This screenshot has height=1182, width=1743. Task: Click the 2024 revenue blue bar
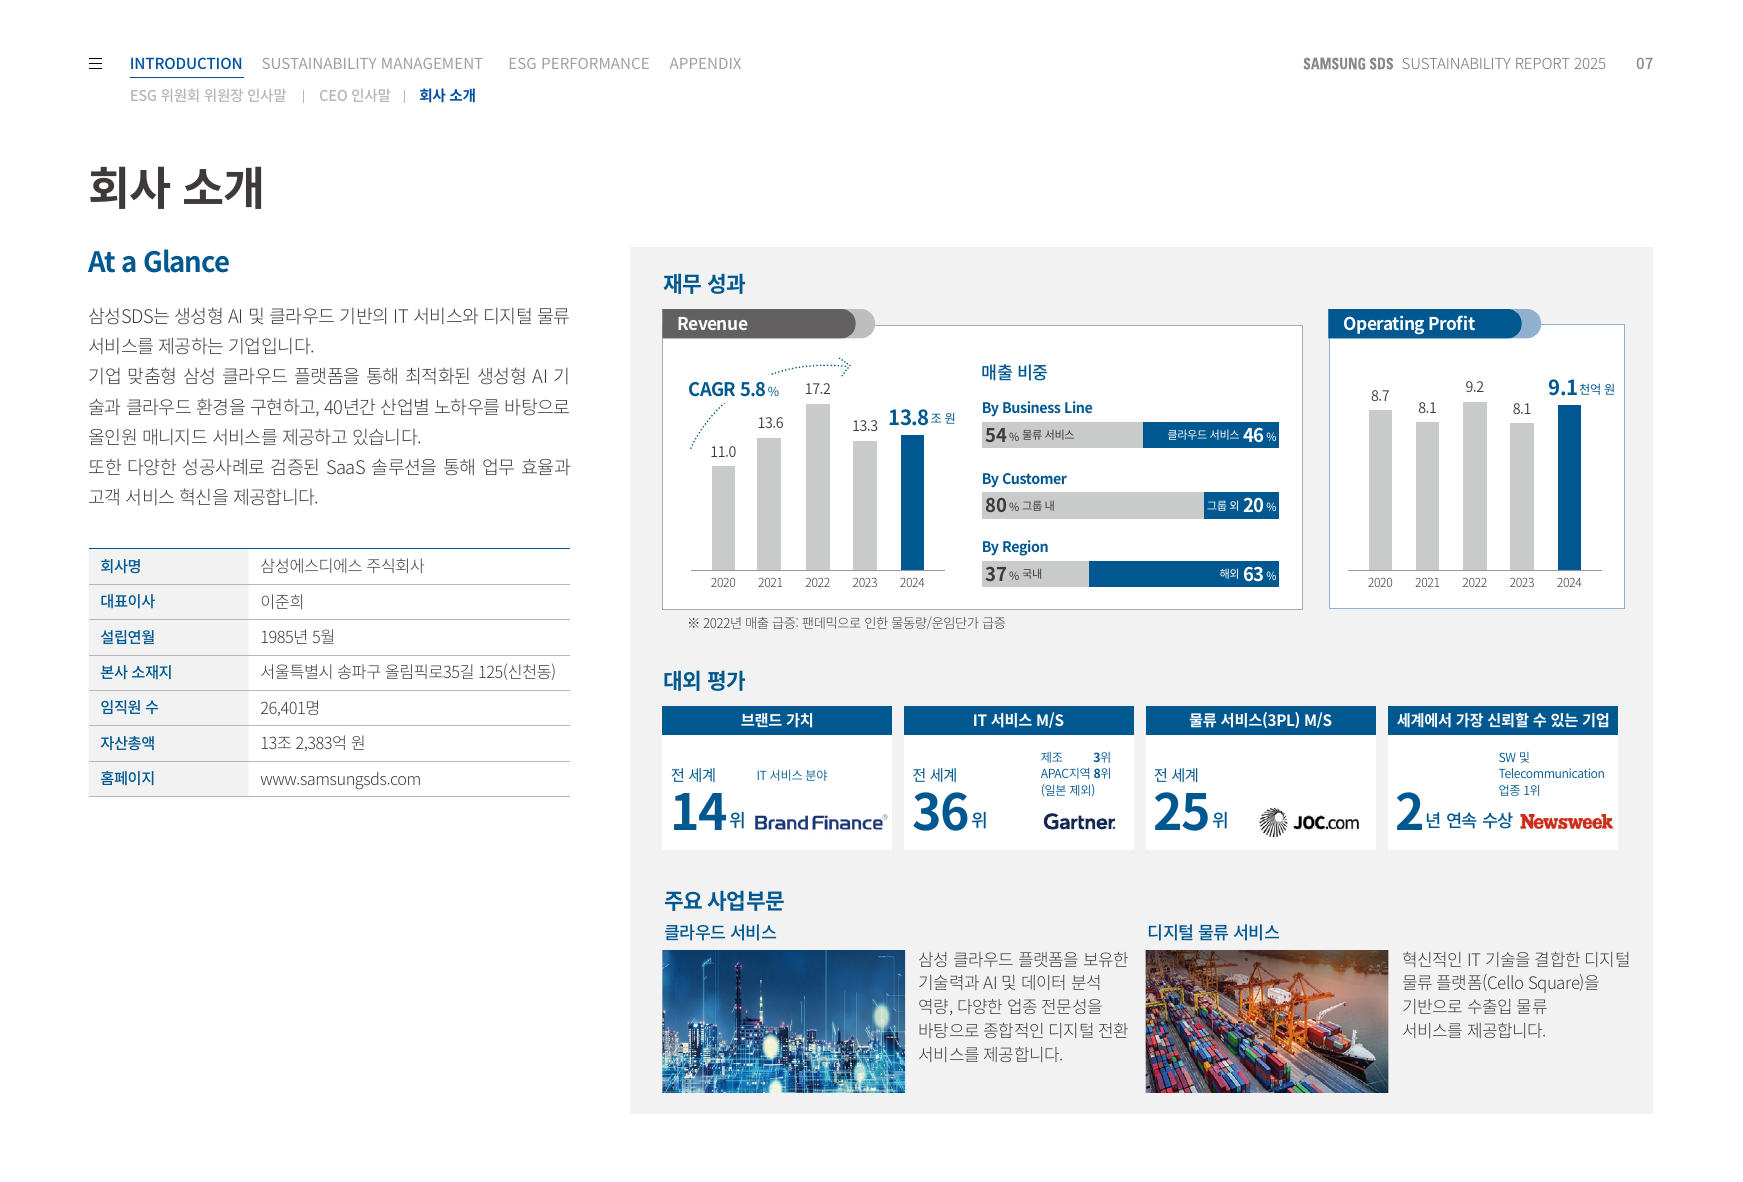[912, 502]
